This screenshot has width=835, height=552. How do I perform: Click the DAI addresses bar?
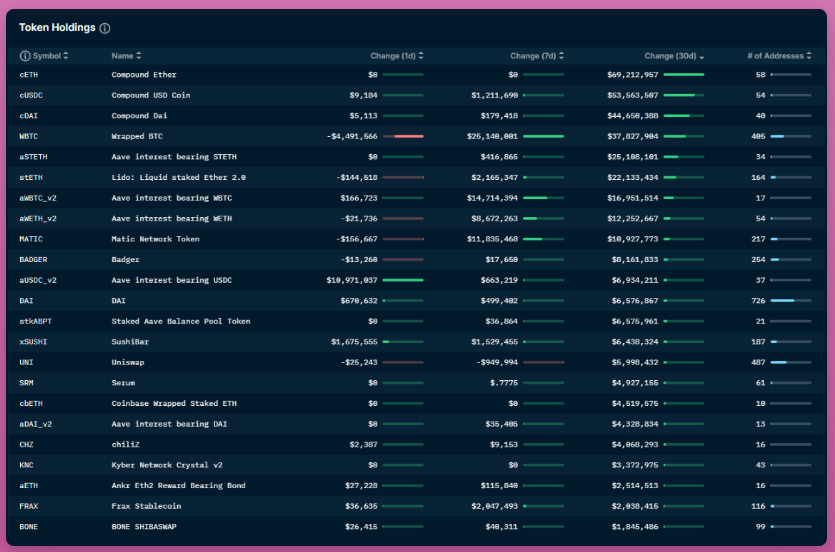791,301
